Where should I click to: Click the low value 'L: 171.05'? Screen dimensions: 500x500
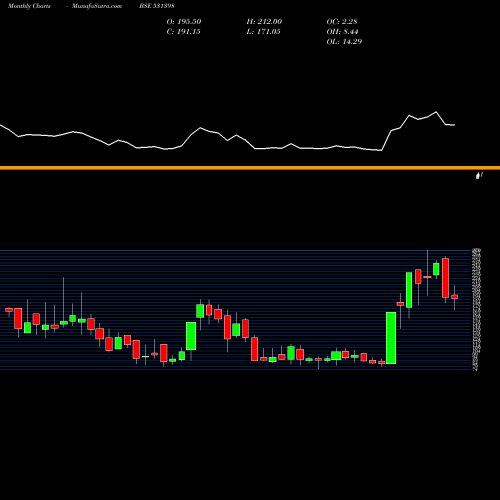(x=263, y=32)
